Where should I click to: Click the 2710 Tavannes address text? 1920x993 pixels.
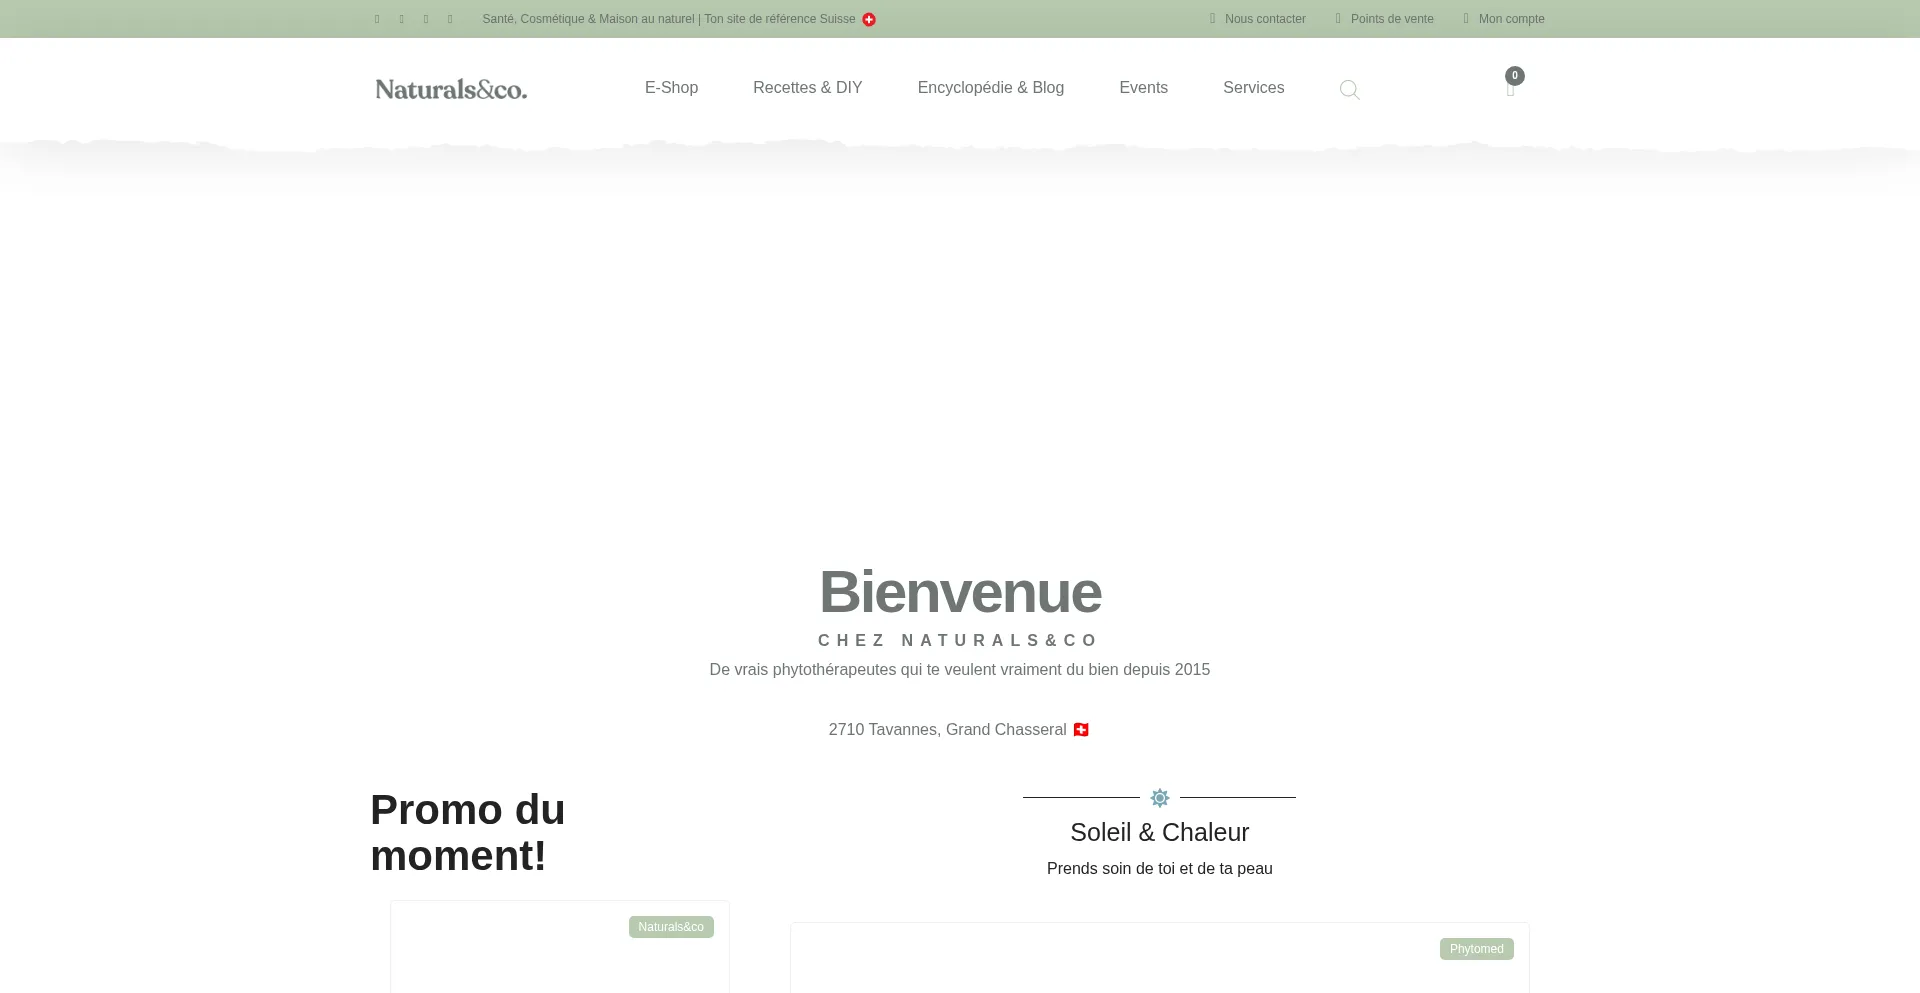(948, 730)
